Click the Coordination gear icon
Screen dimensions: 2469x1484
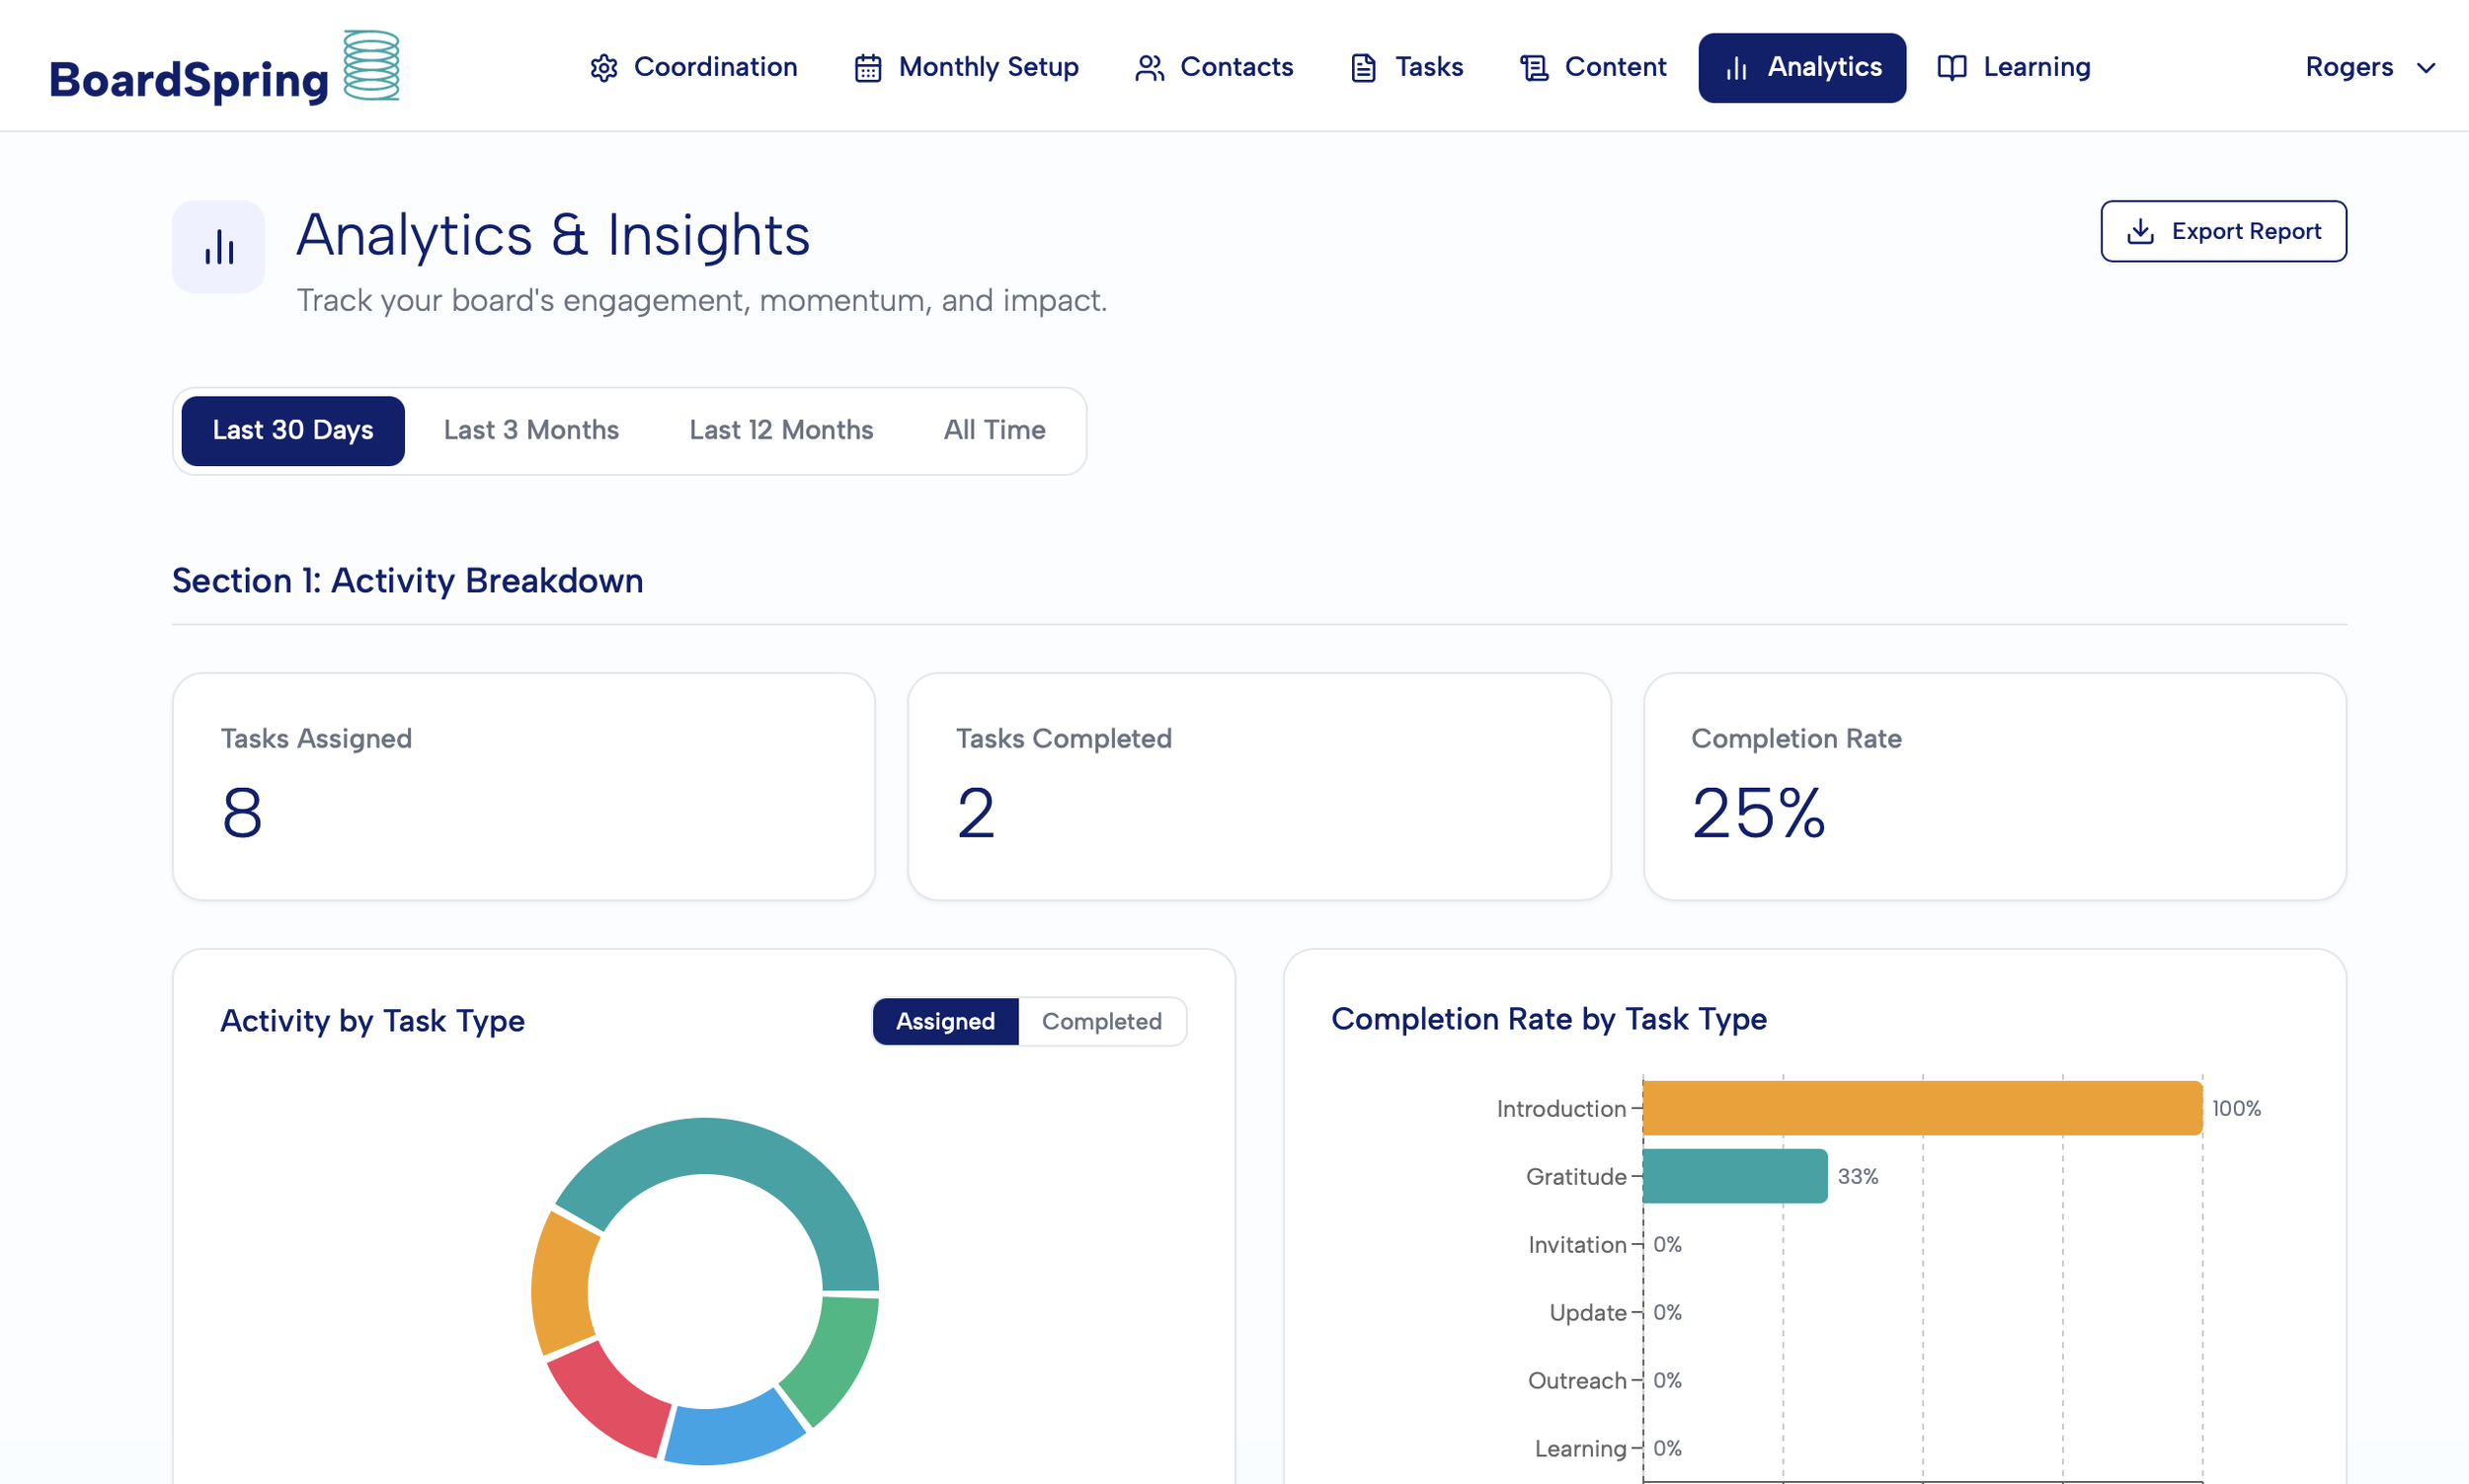[603, 68]
